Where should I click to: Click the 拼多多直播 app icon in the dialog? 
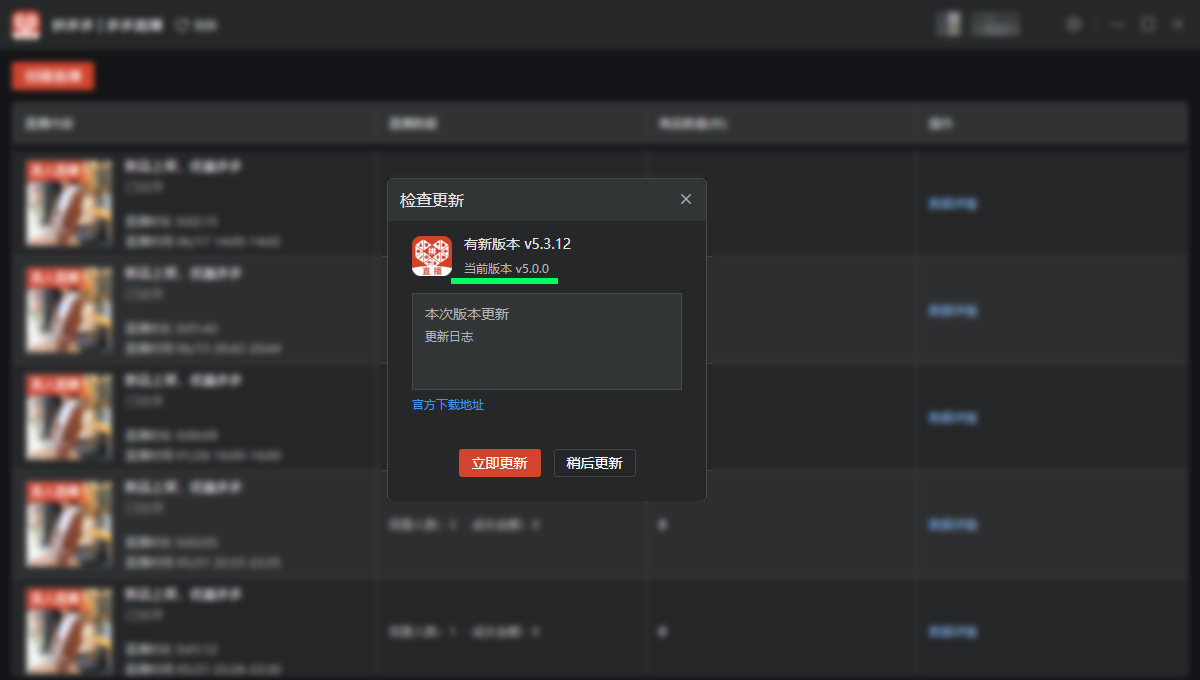tap(431, 256)
